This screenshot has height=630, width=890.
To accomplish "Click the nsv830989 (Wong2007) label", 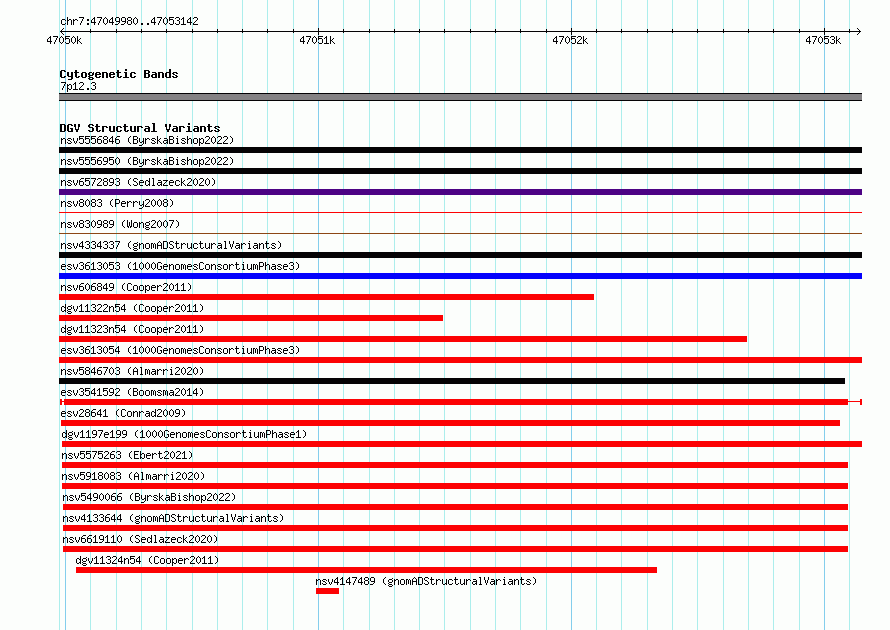I will [x=120, y=224].
